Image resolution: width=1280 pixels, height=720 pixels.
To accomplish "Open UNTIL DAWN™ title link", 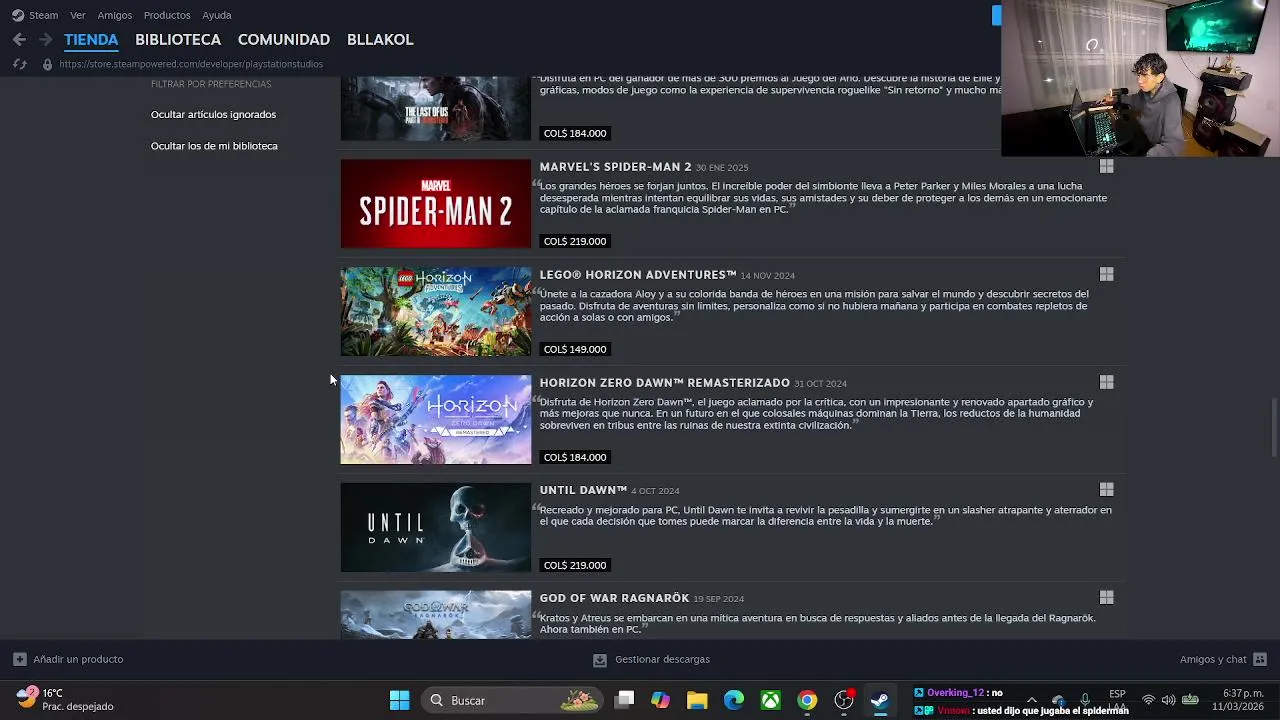I will 583,490.
